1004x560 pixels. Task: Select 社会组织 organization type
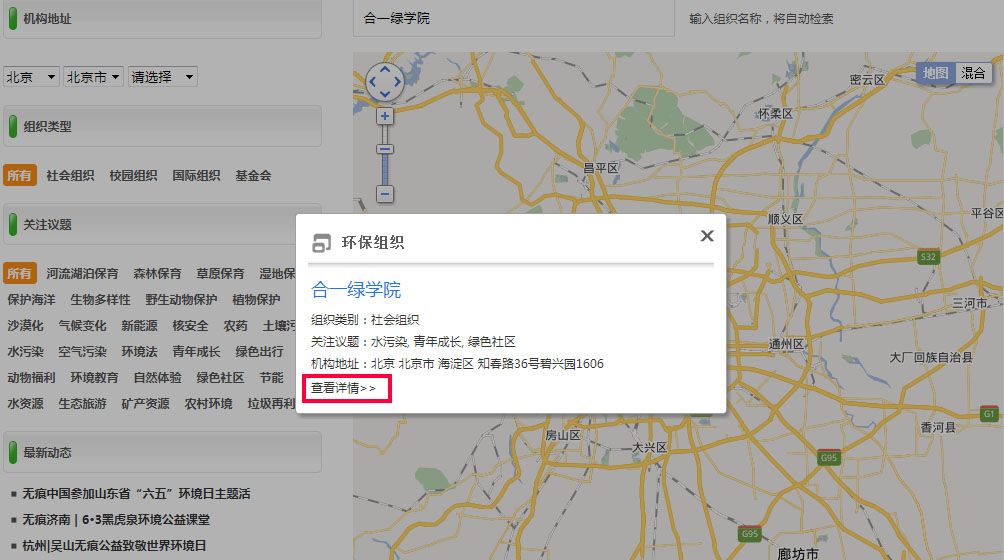70,176
